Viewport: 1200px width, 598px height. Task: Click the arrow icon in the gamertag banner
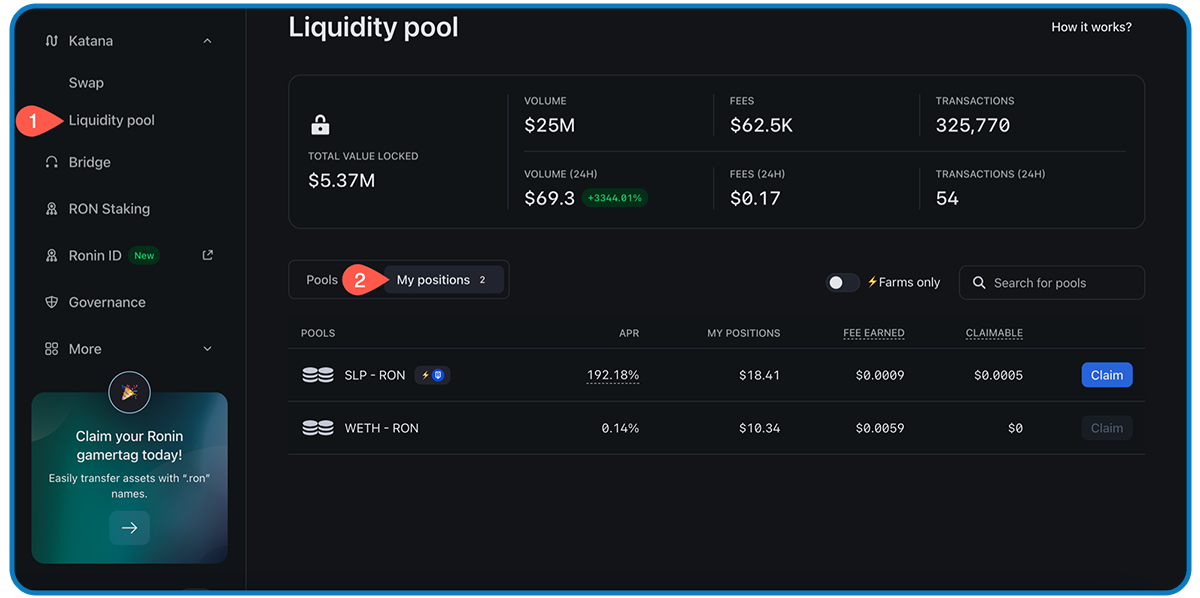(129, 527)
